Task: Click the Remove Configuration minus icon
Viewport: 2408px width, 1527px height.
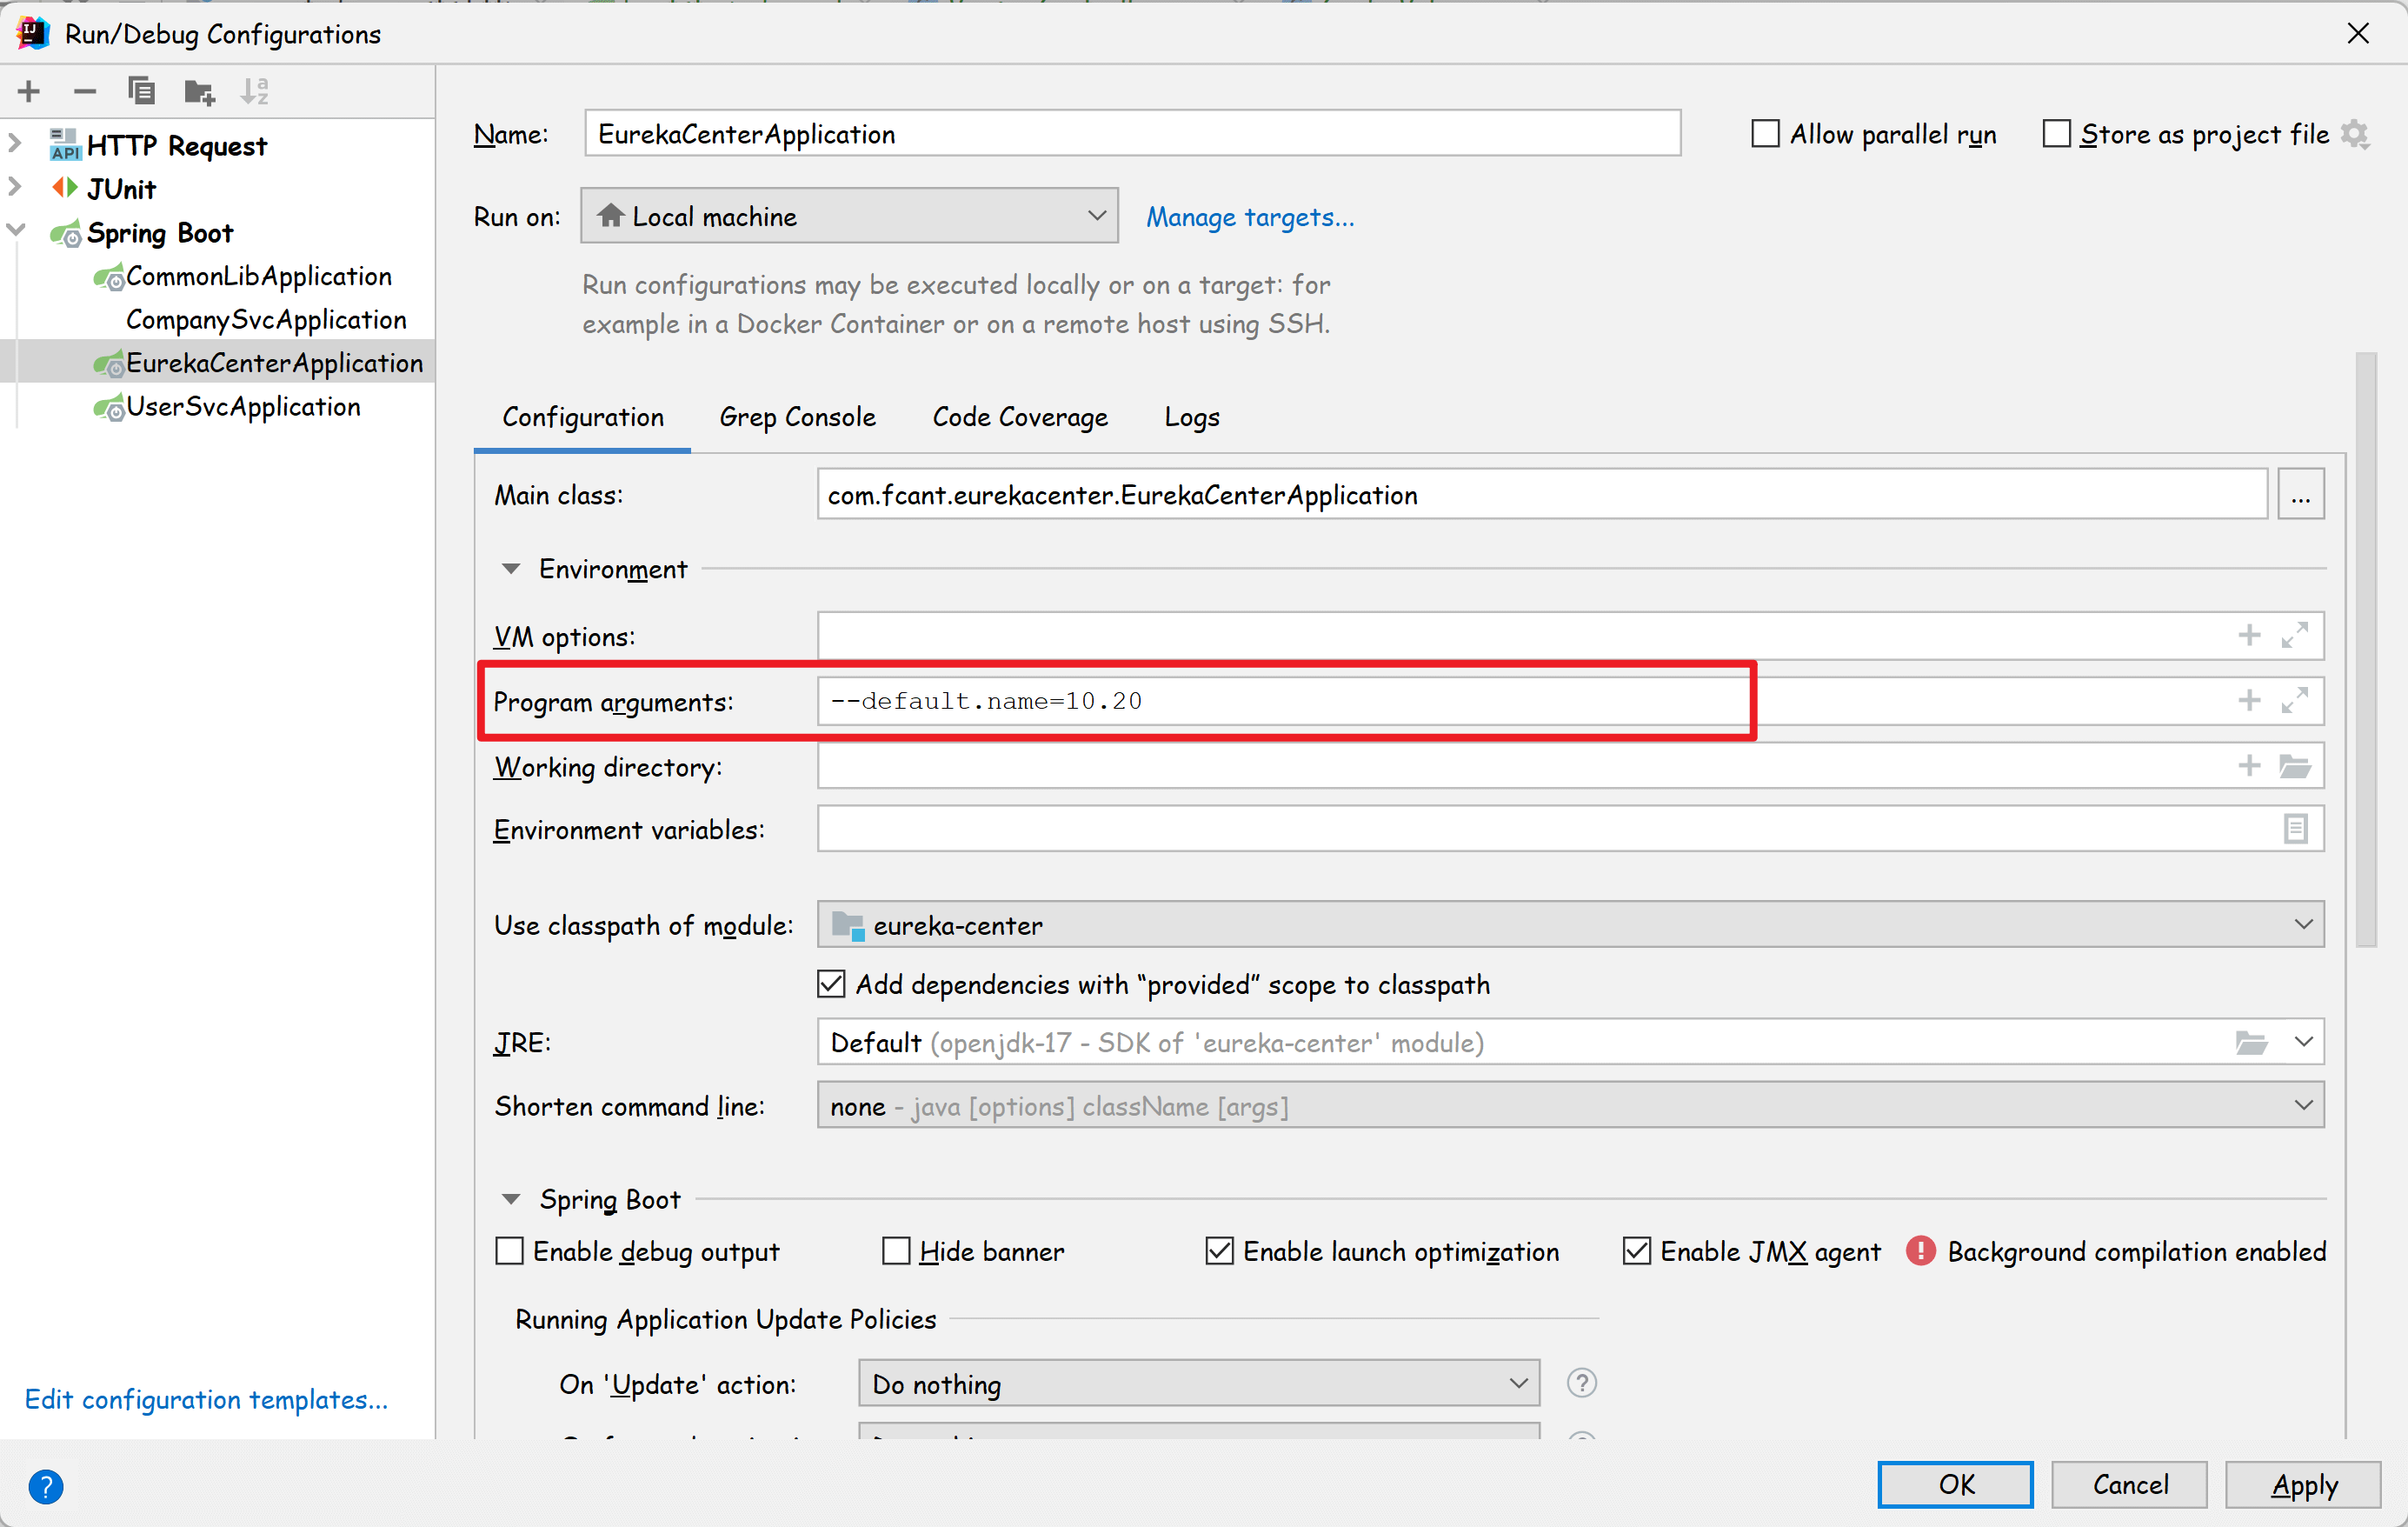Action: 85,91
